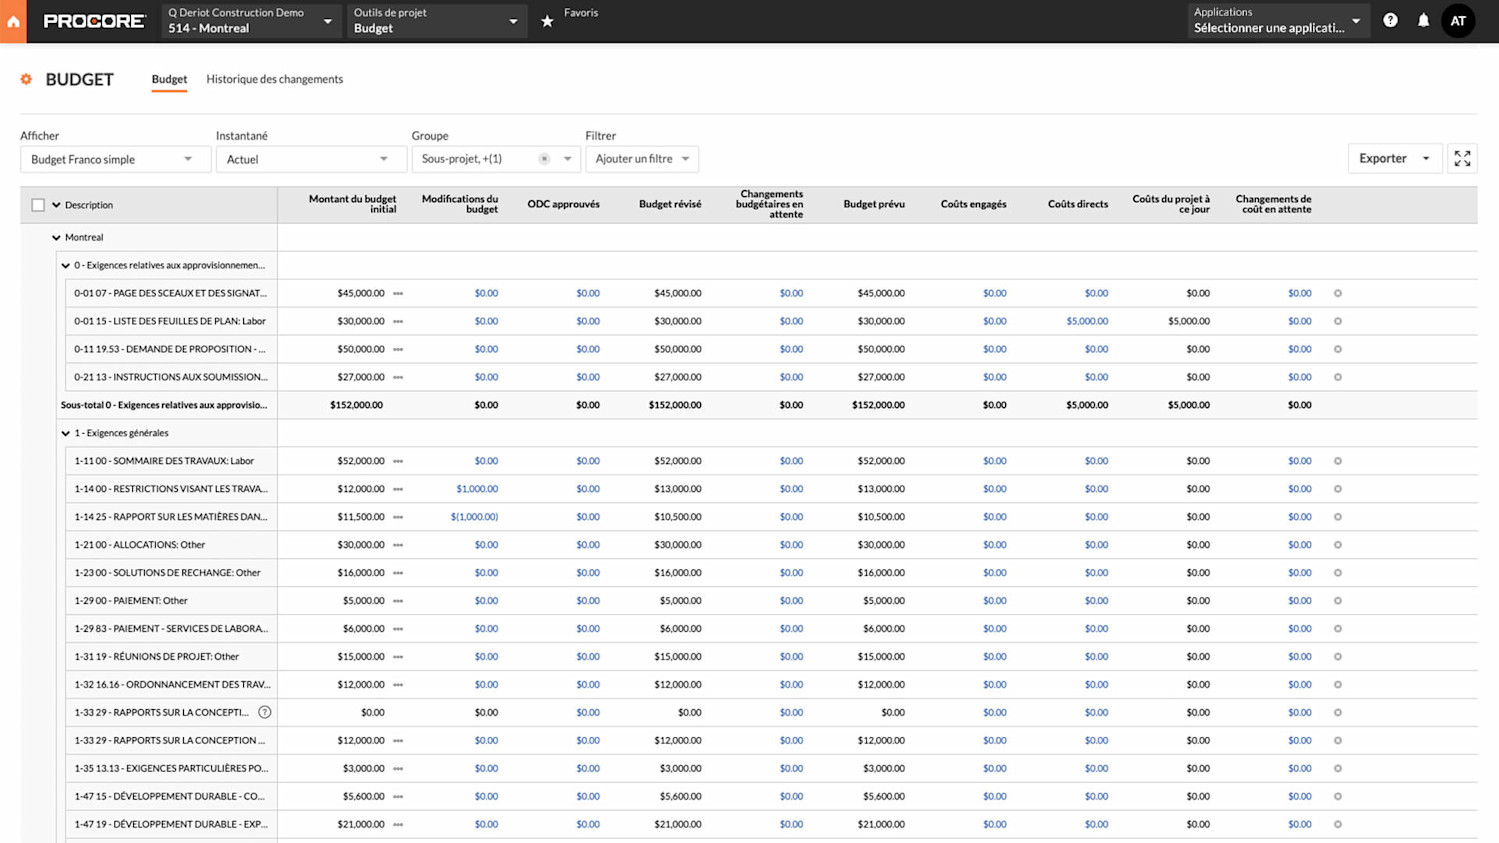Open the notifications bell
Screen dimensions: 1499x843
pyautogui.click(x=1423, y=20)
